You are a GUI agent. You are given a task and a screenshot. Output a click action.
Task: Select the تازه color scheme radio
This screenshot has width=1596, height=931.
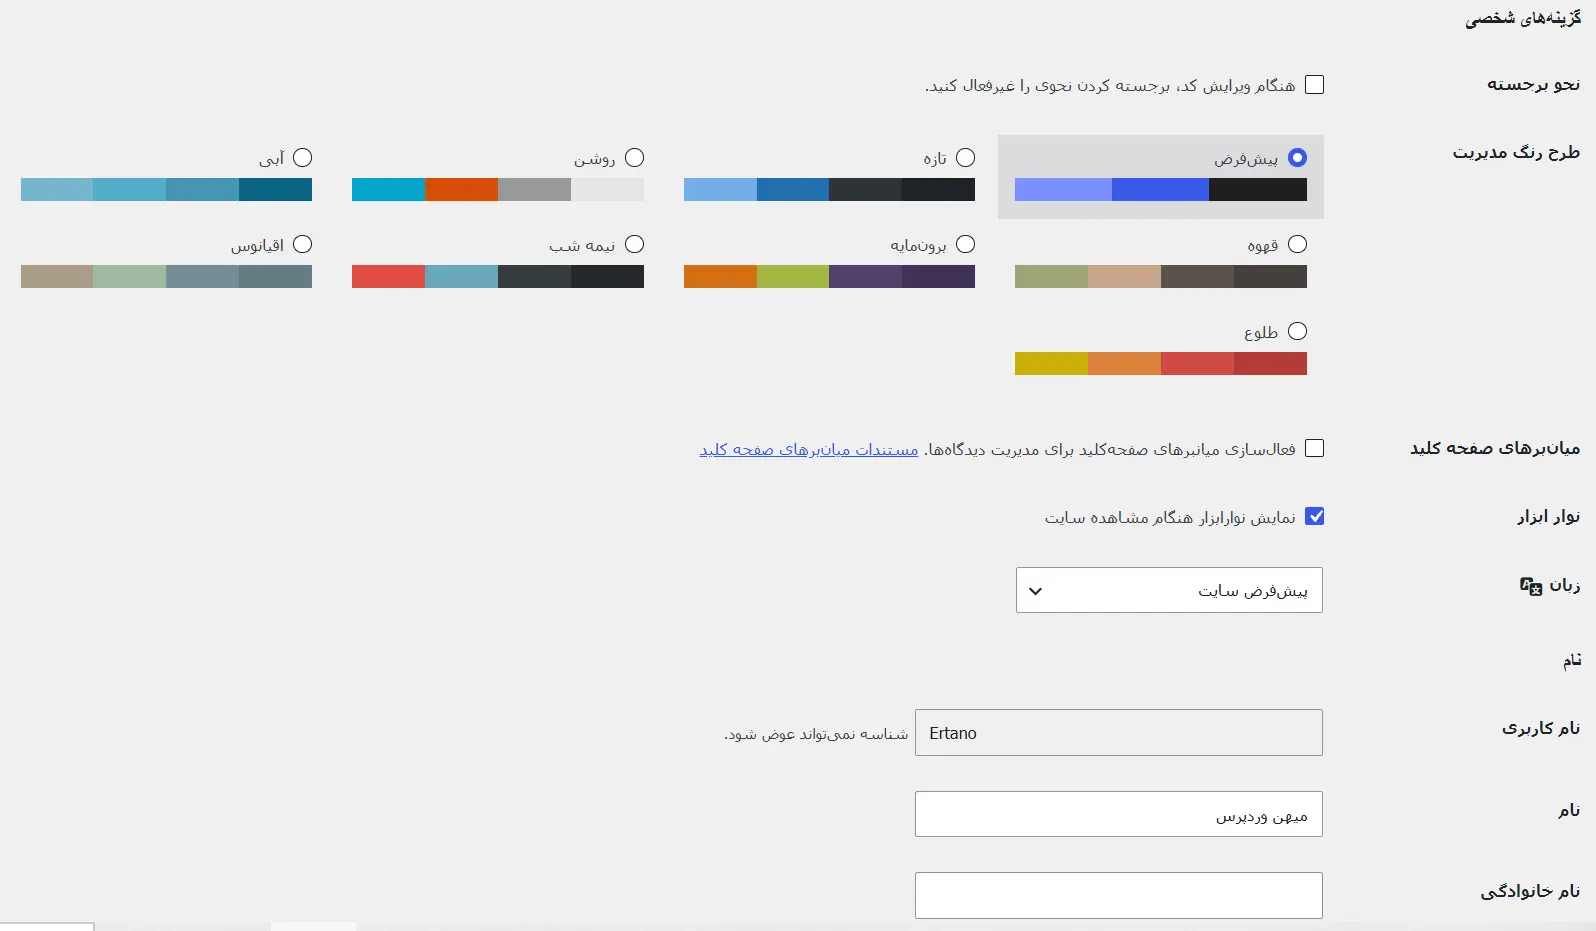(965, 158)
